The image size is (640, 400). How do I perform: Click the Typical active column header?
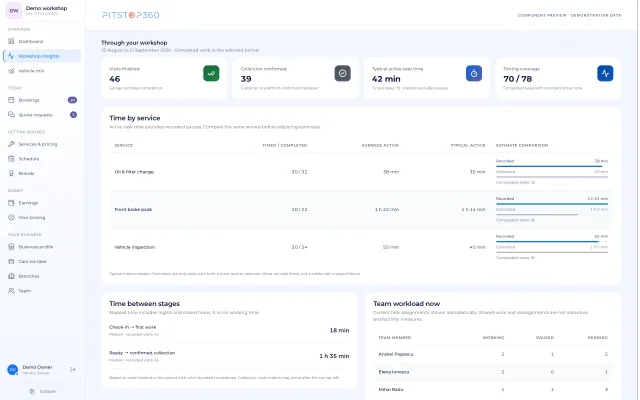(x=468, y=145)
